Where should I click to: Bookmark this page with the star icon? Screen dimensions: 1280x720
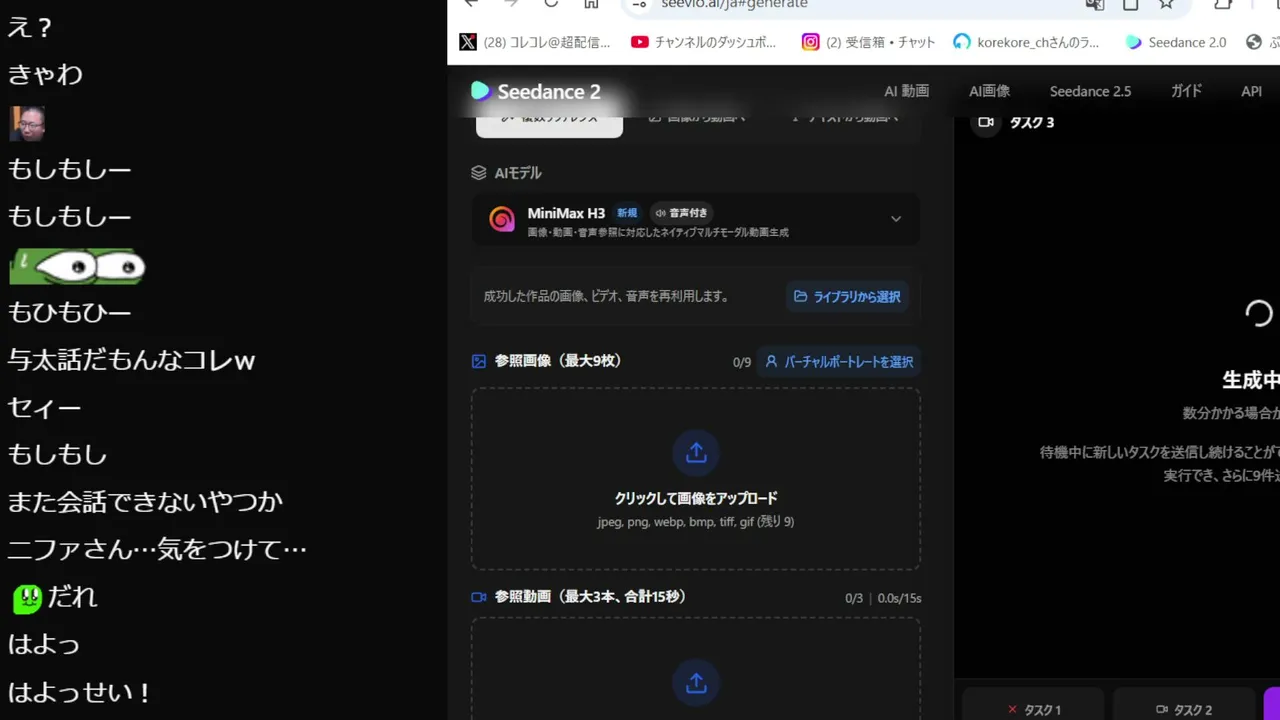(x=1166, y=4)
